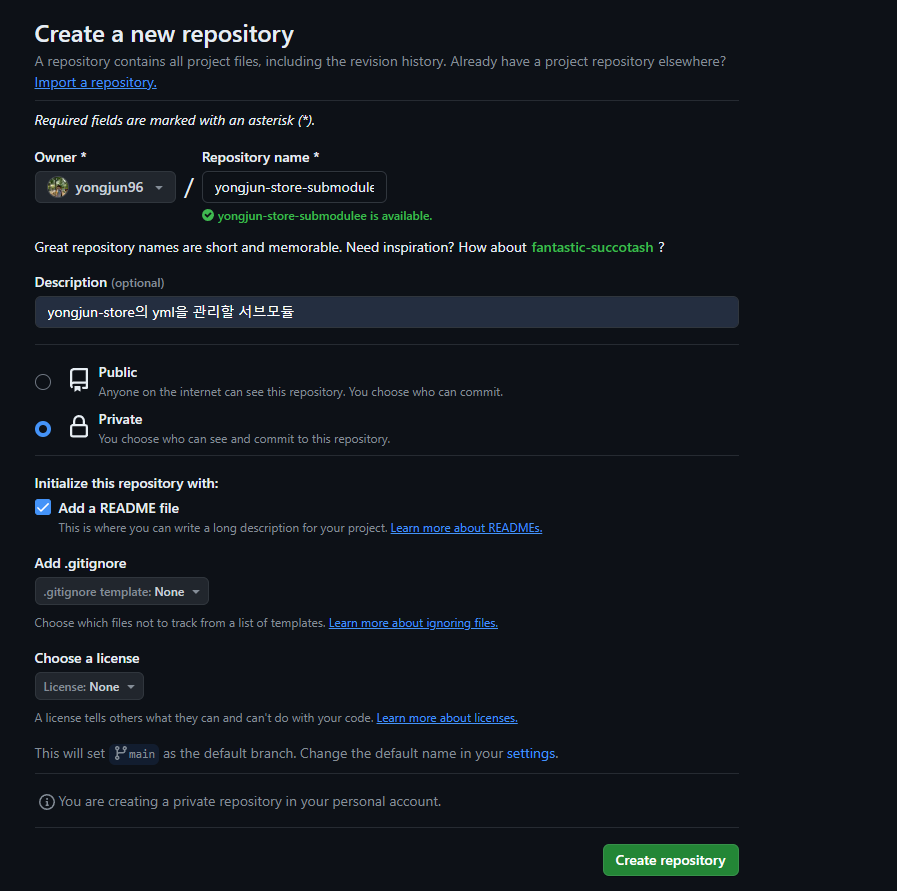Screen dimensions: 897x891
Task: Click the main branch icon badge
Action: point(134,754)
